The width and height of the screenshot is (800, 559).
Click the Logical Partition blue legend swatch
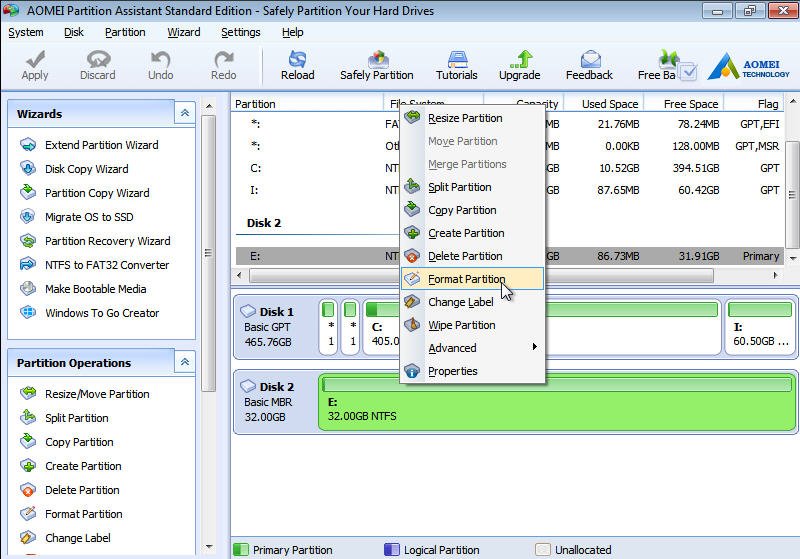point(392,549)
